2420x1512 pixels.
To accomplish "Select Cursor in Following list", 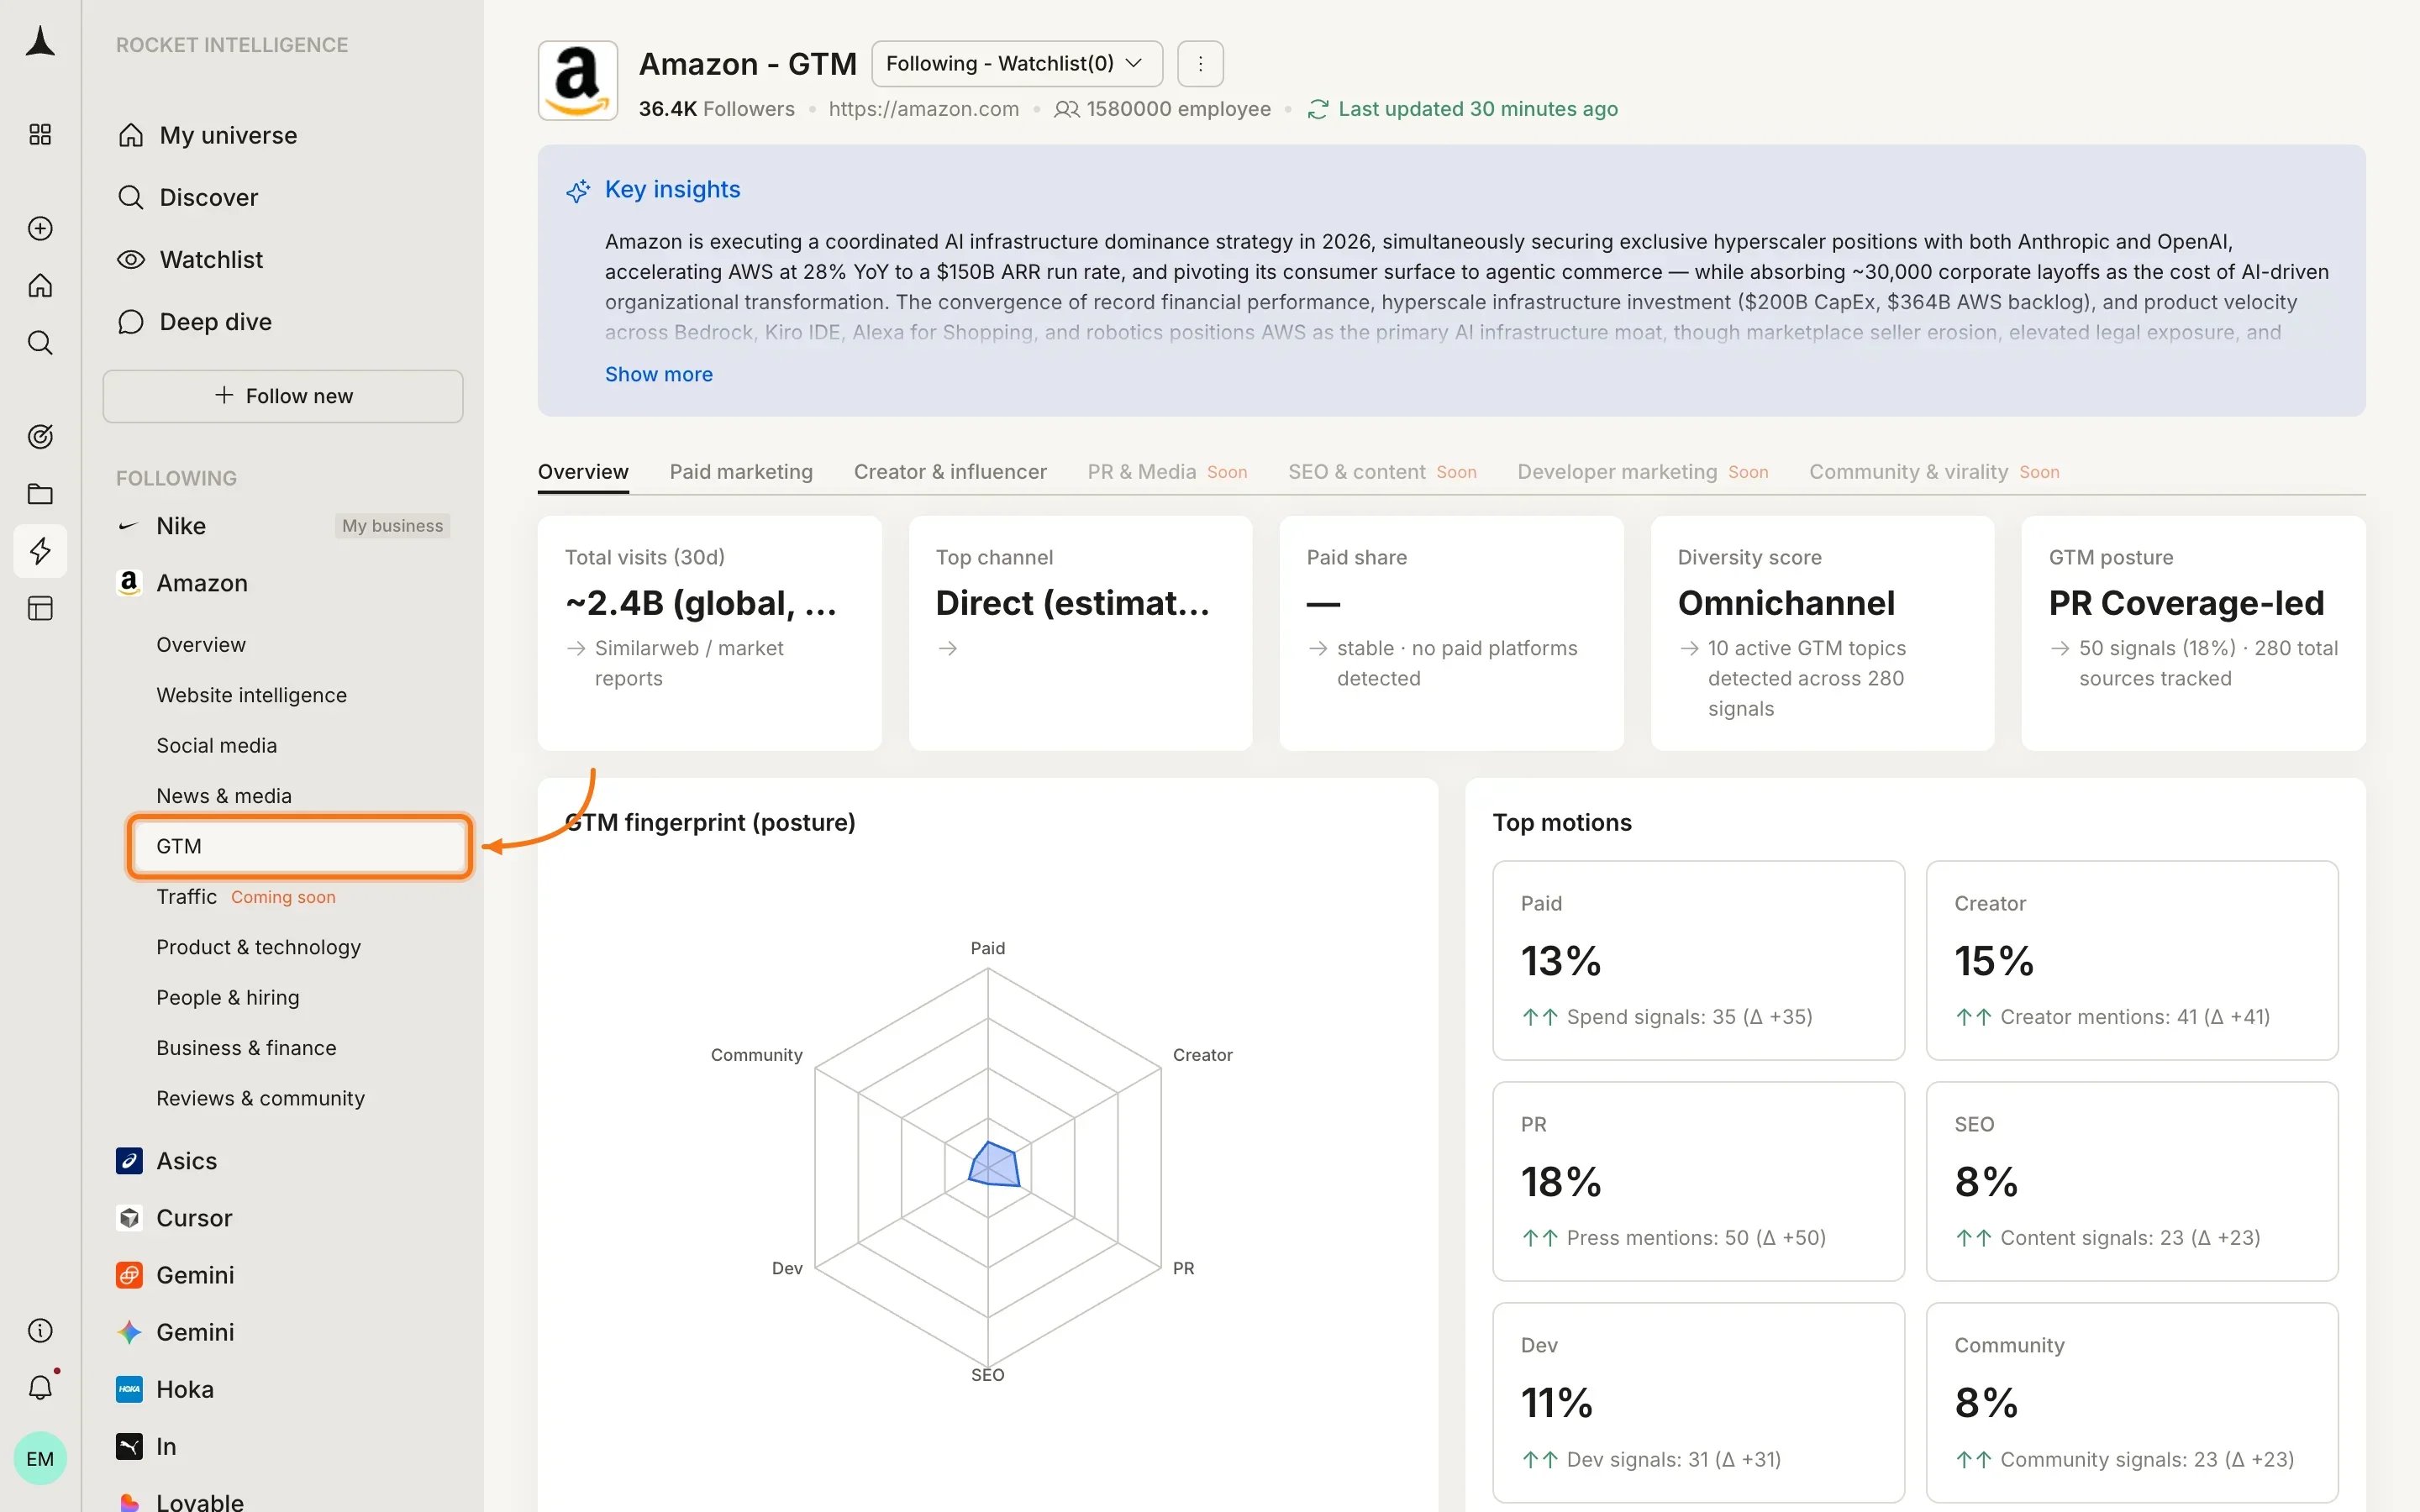I will coord(194,1217).
